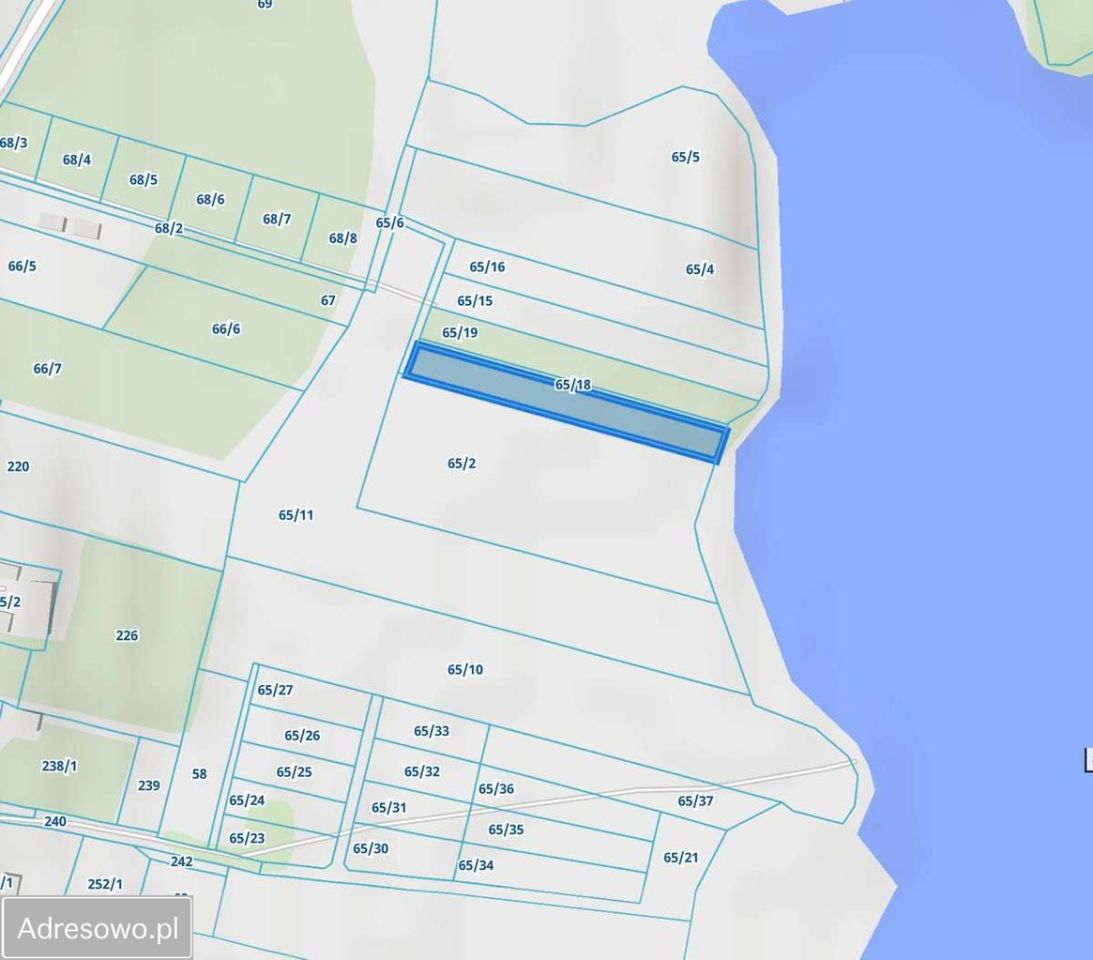
Task: Click parcel label 68/3
Action: pos(14,143)
